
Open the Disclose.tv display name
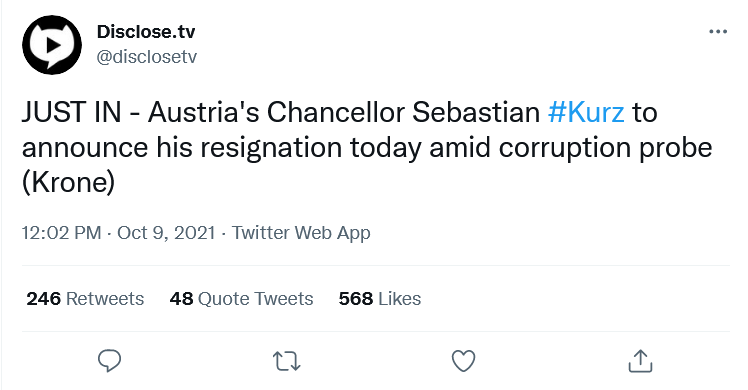[x=146, y=31]
